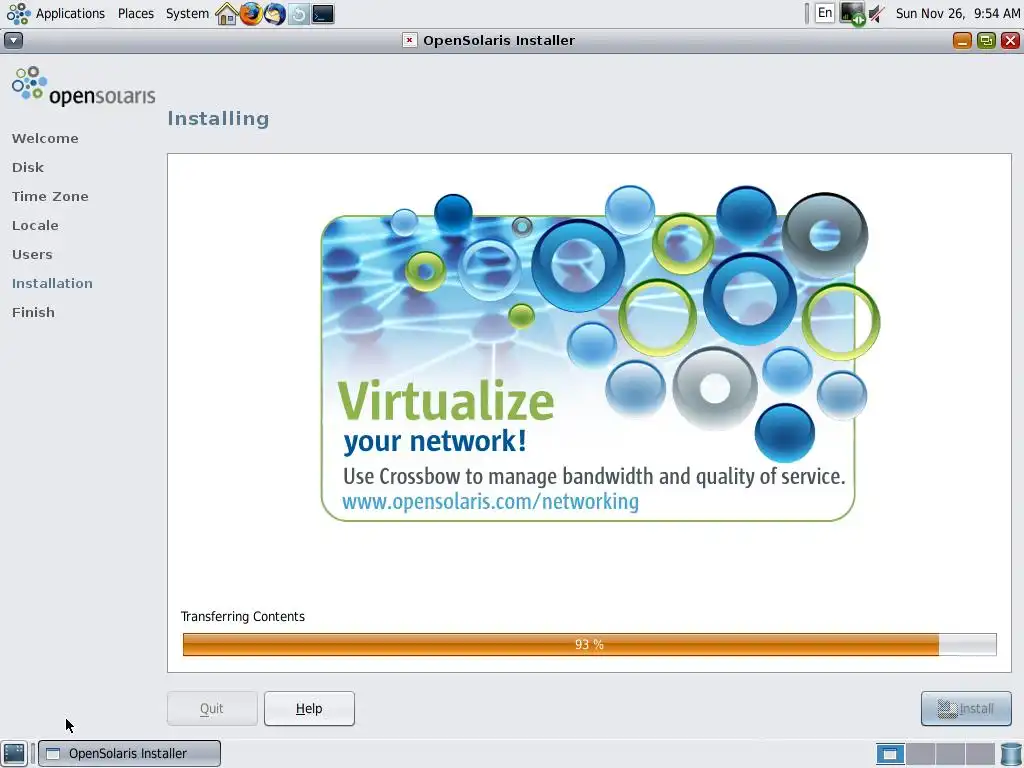This screenshot has height=768, width=1024.
Task: Open the terminal launcher in panel
Action: 323,13
